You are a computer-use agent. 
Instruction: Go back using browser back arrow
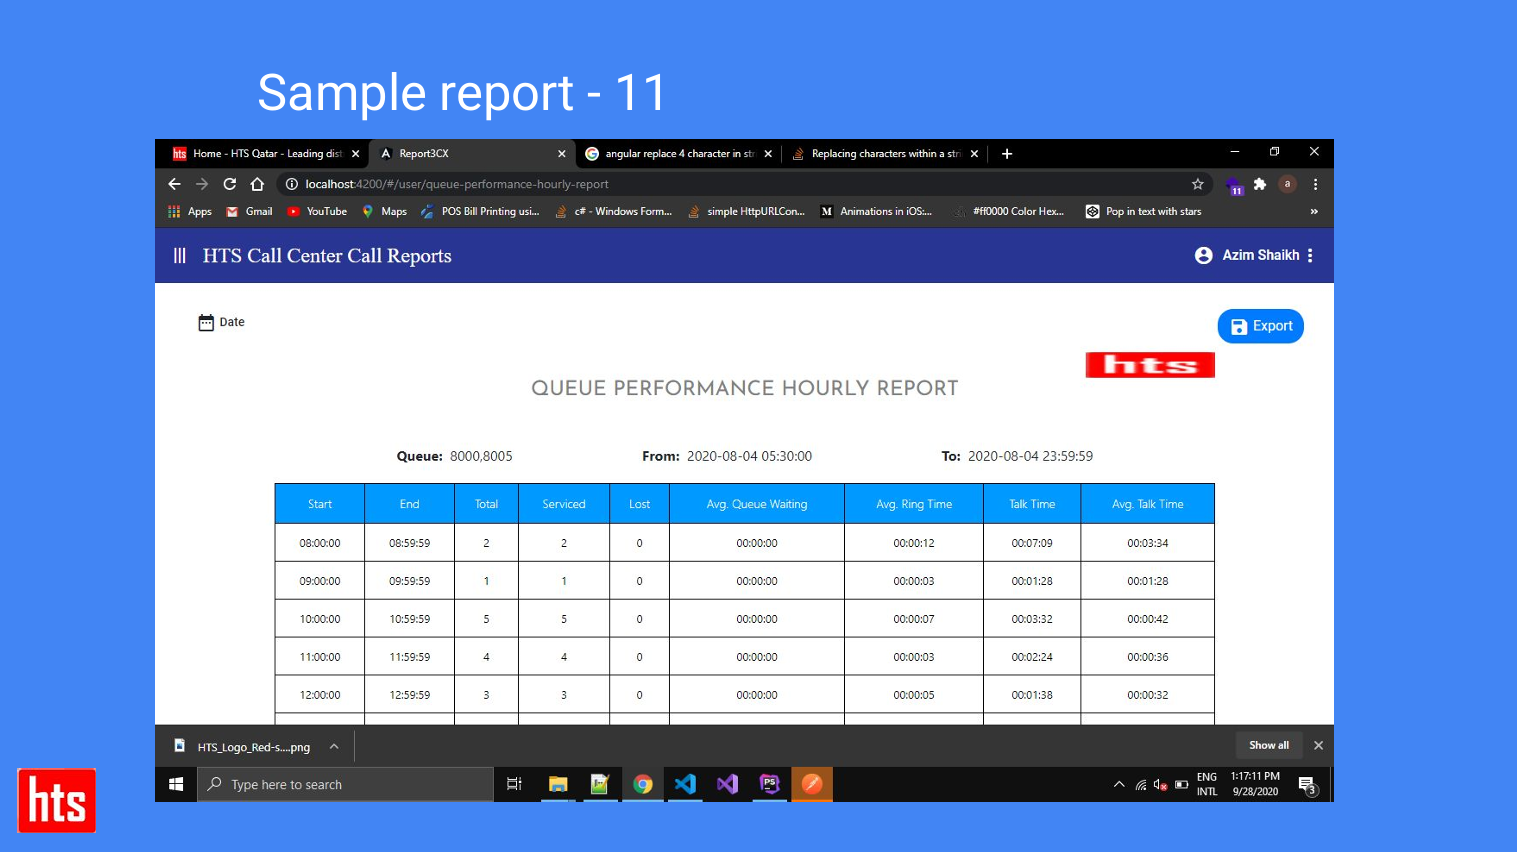(174, 184)
